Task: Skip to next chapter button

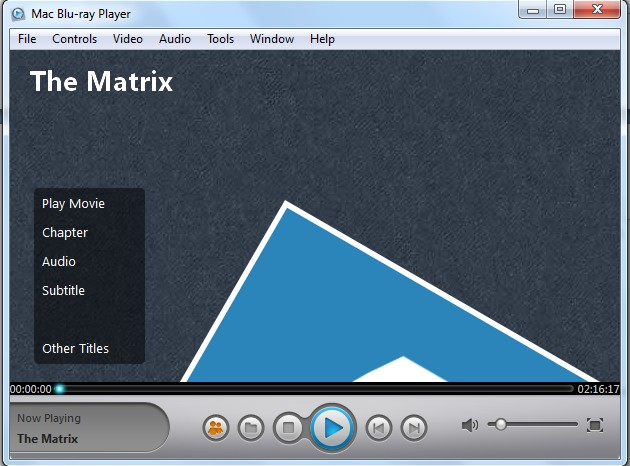Action: tap(413, 428)
